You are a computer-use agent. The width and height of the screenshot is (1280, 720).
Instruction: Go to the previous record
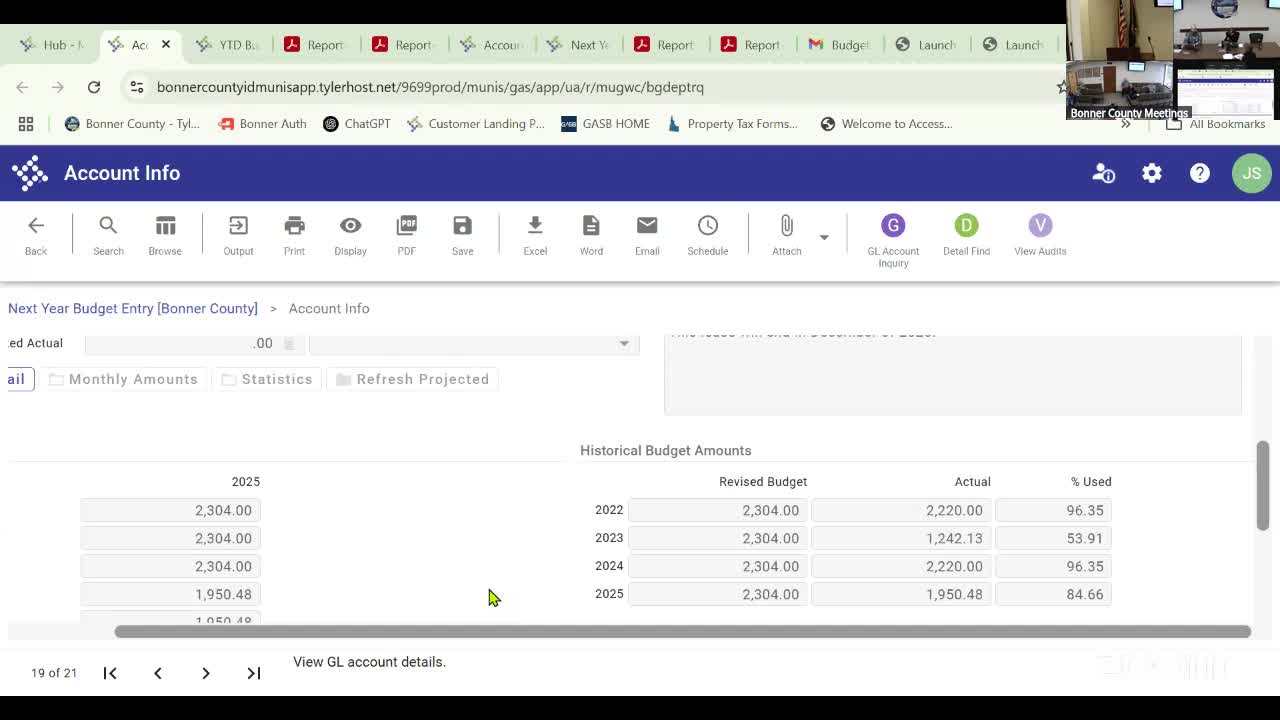(158, 673)
